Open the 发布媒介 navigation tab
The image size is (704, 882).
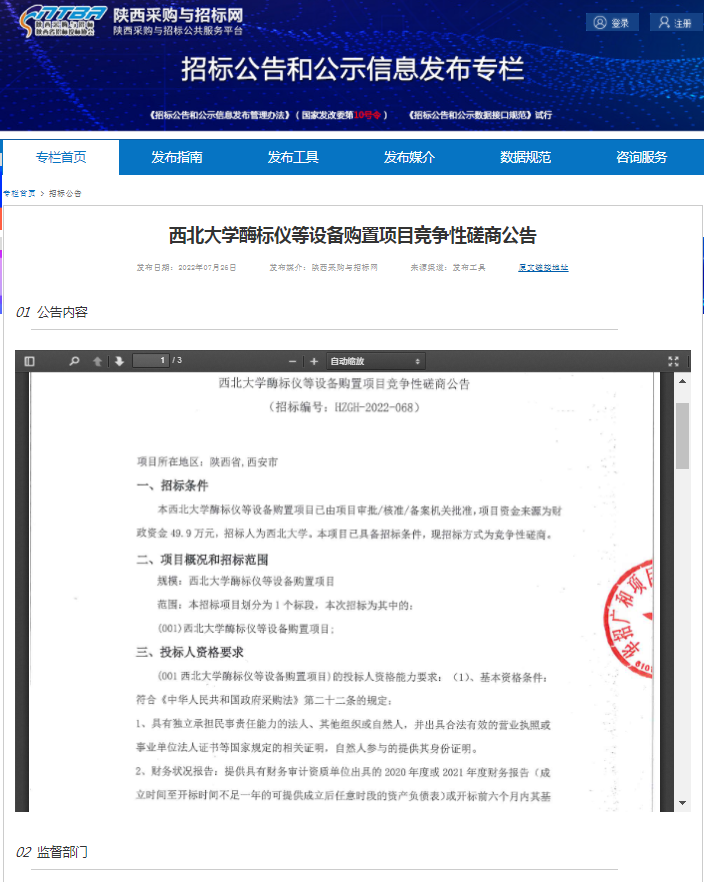(x=409, y=157)
